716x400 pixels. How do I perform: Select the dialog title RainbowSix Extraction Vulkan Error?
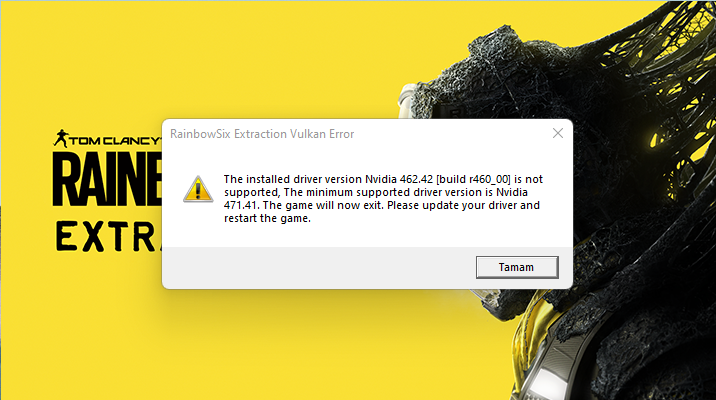coord(262,134)
